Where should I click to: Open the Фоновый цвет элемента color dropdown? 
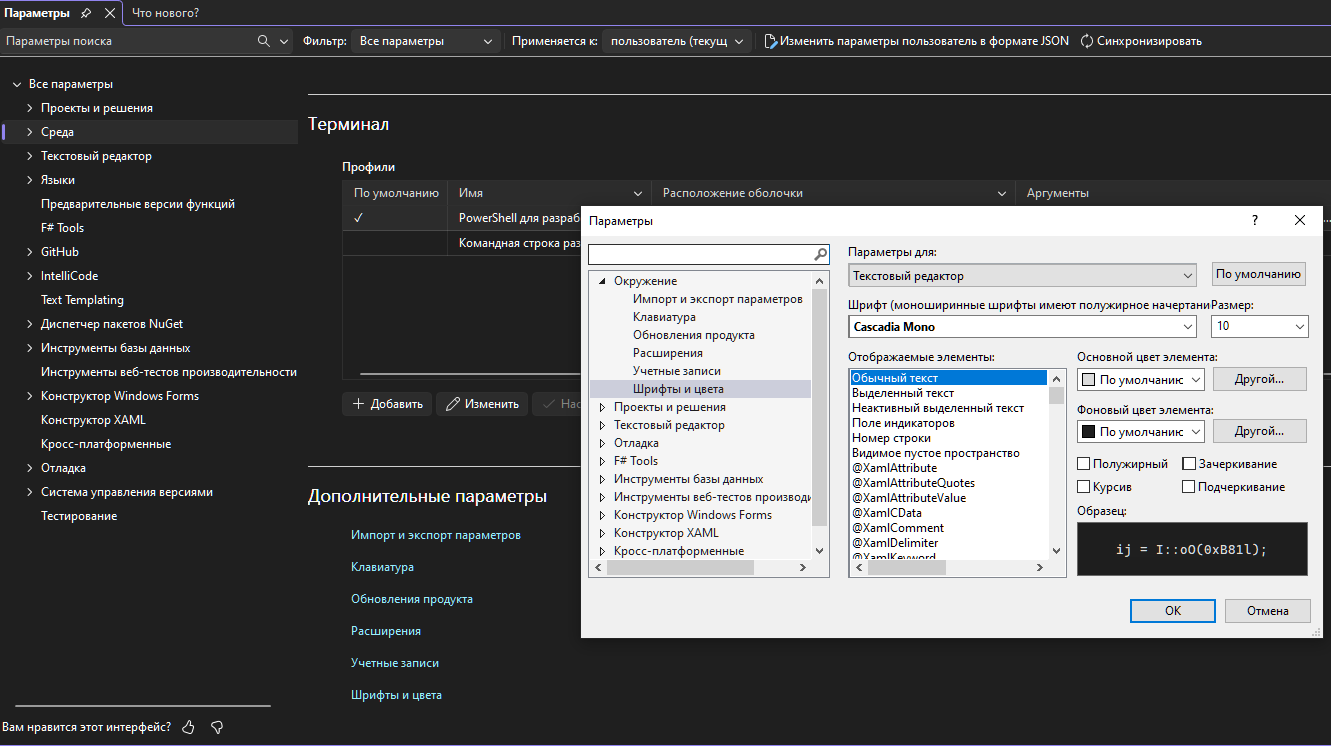[x=1141, y=432]
